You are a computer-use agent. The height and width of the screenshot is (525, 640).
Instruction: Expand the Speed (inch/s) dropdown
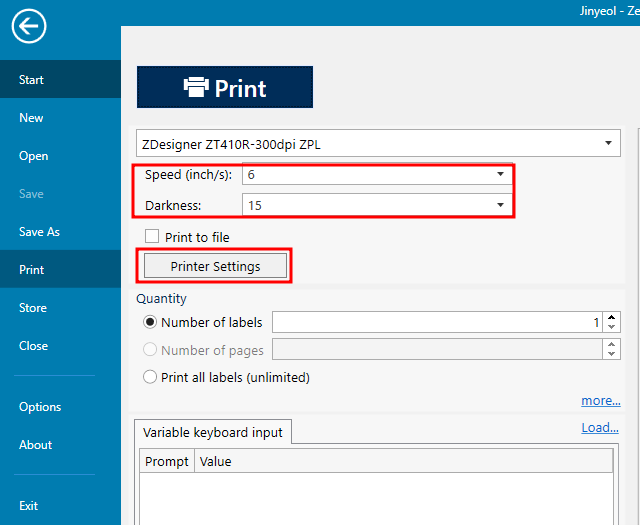500,175
